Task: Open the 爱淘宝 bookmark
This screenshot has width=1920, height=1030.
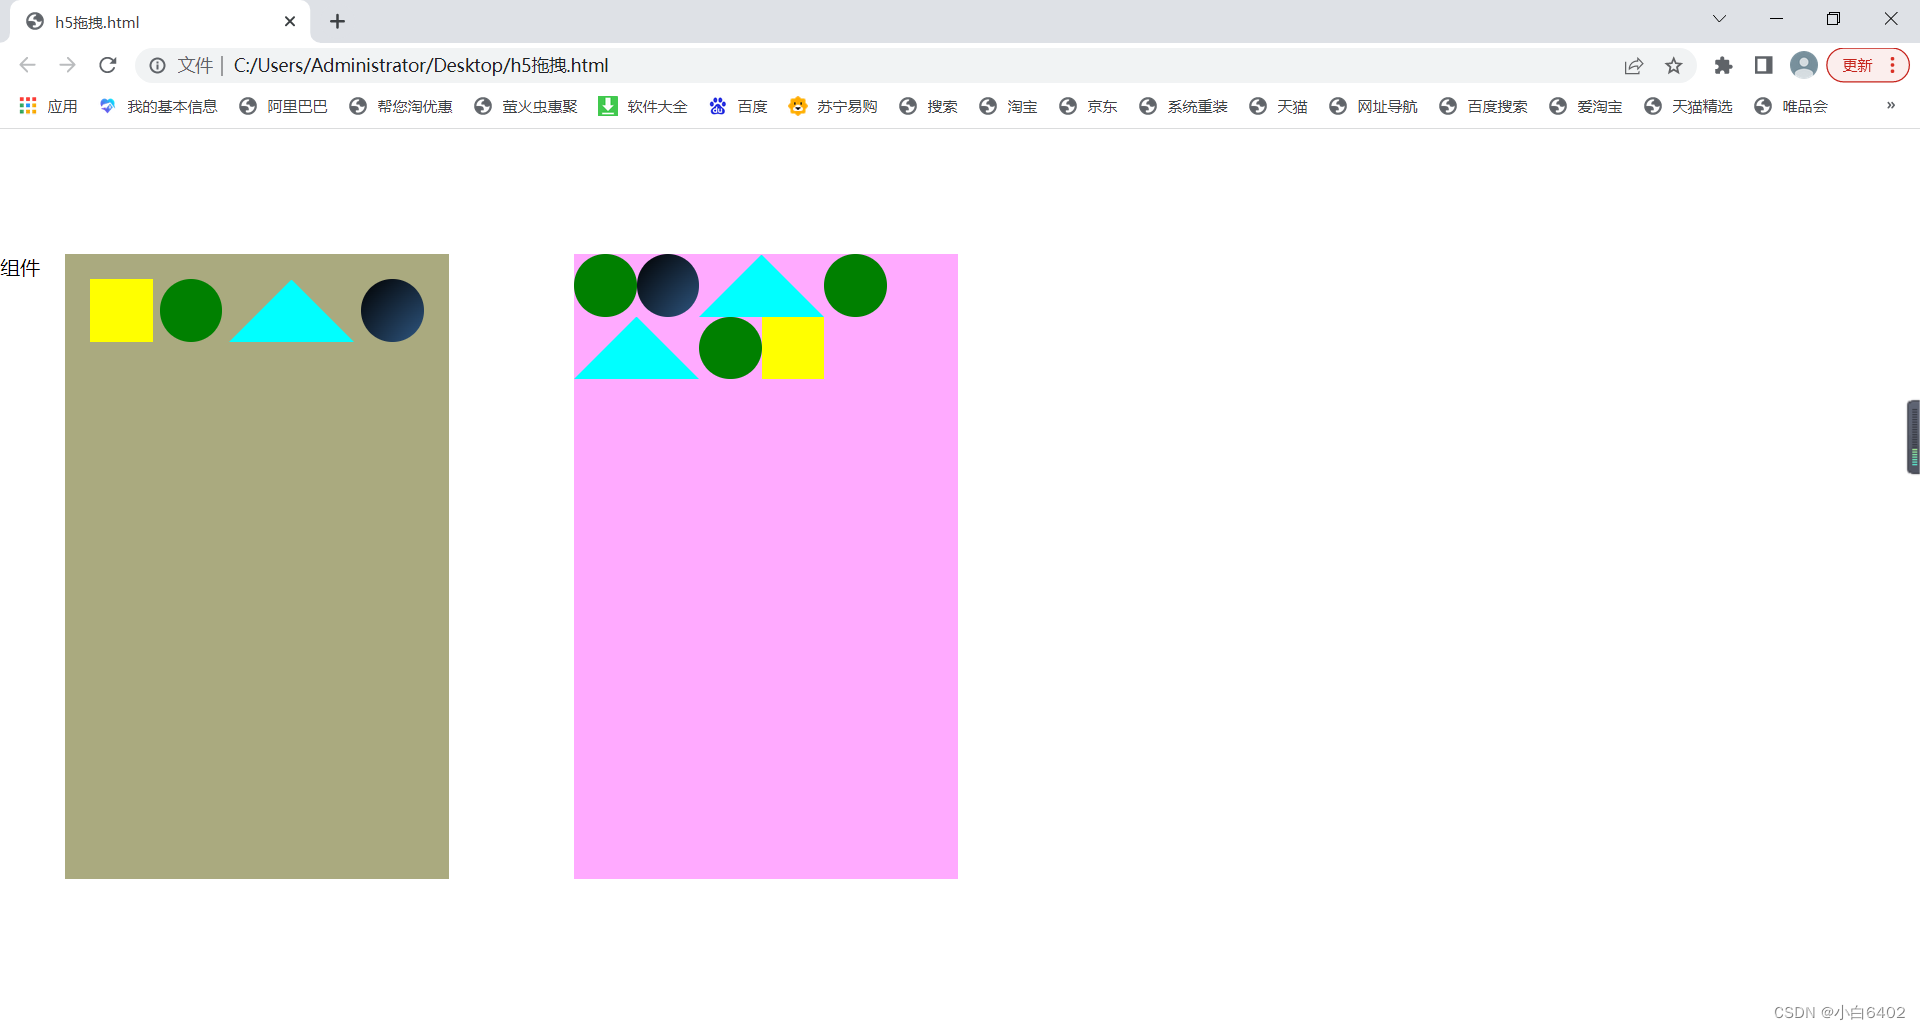Action: point(1585,106)
